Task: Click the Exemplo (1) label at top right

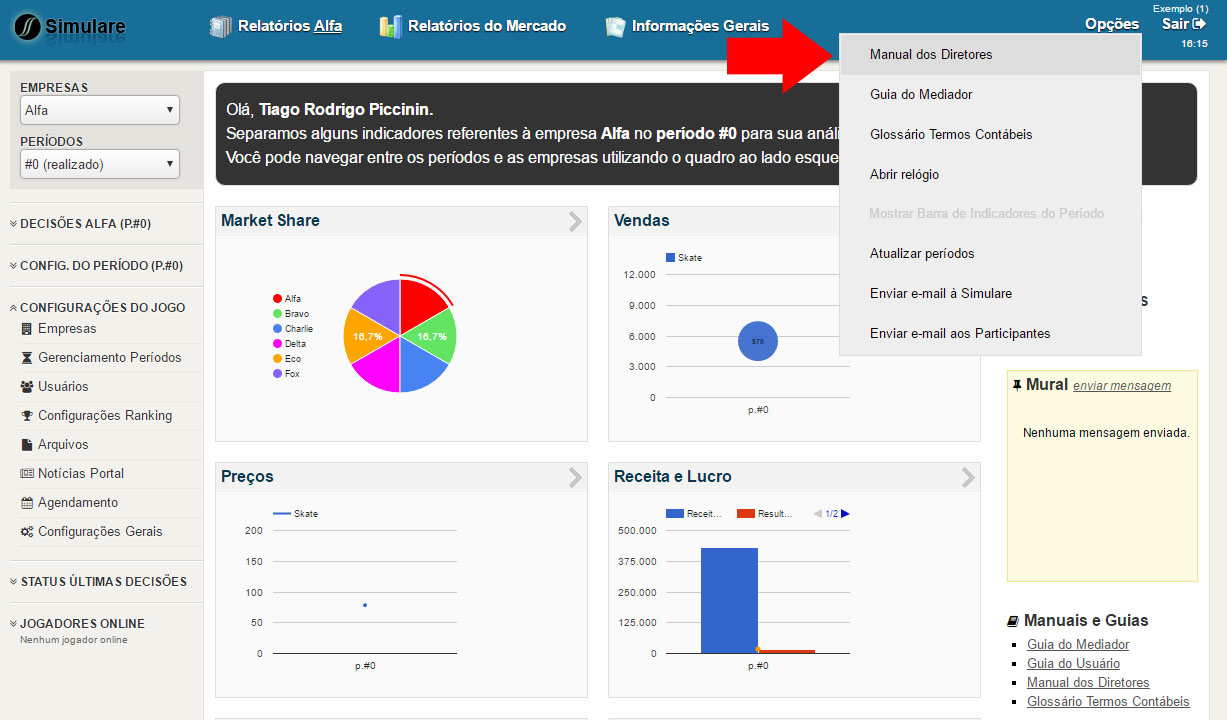Action: (x=1180, y=8)
